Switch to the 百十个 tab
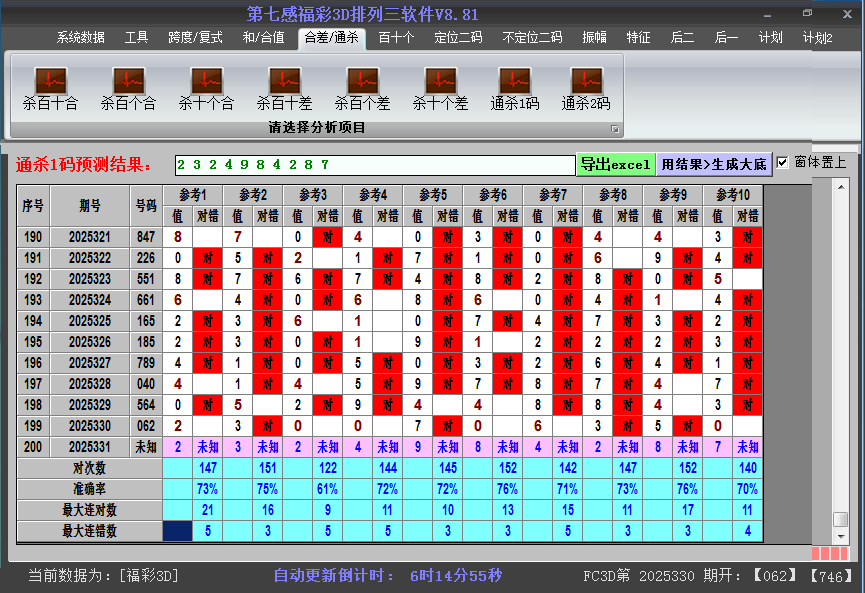The image size is (865, 593). (396, 38)
